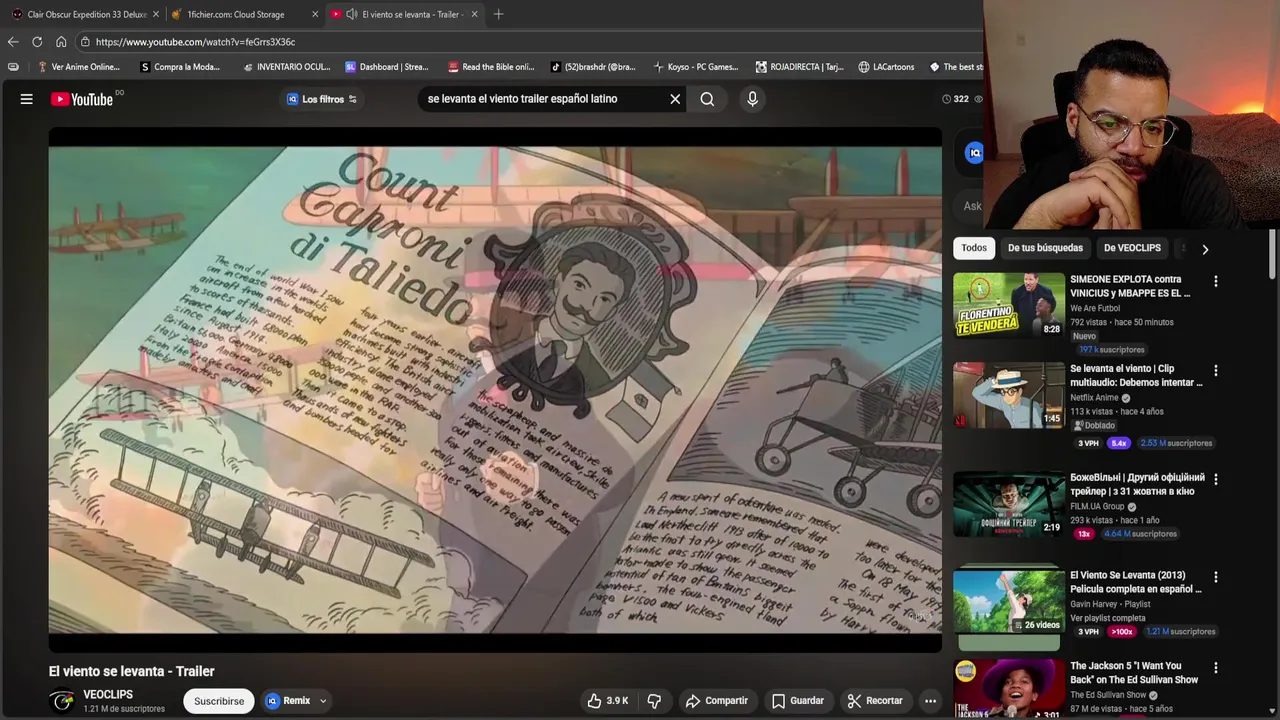Click the 322 clock counter in header

pos(954,99)
